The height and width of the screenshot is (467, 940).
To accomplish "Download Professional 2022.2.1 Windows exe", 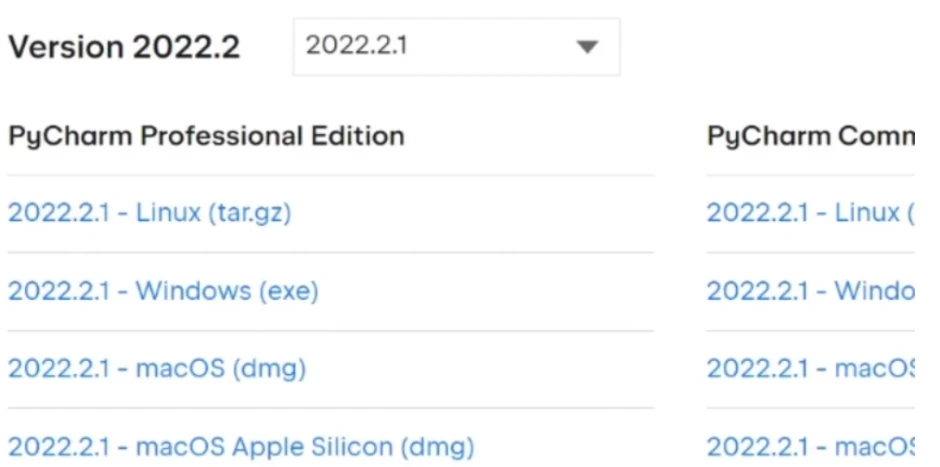I will point(163,291).
